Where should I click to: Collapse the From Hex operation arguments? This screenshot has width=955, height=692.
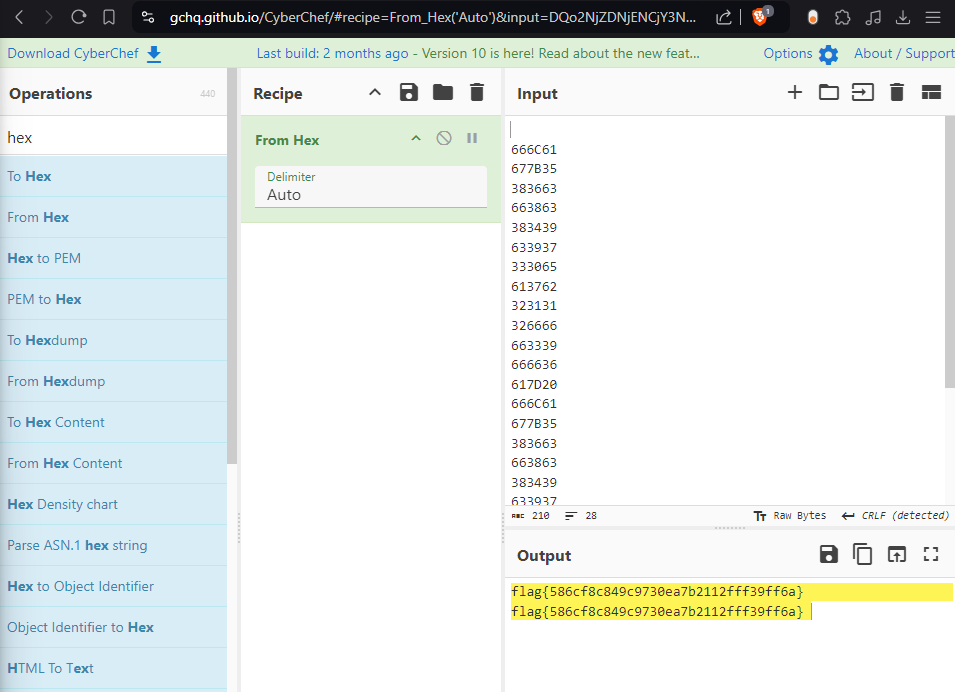416,138
